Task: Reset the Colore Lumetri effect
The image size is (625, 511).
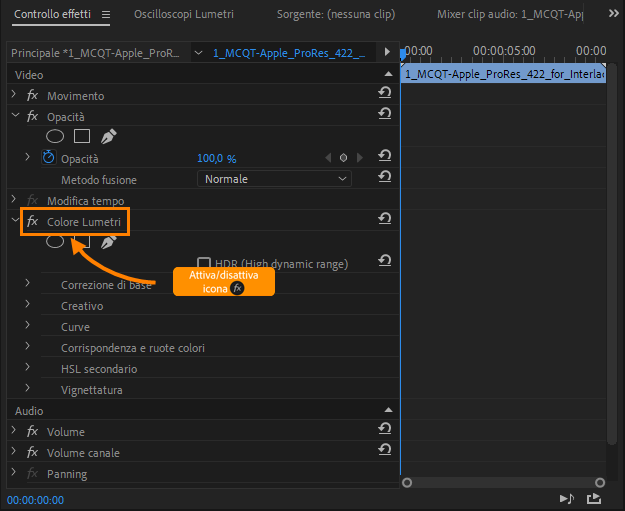Action: [385, 219]
